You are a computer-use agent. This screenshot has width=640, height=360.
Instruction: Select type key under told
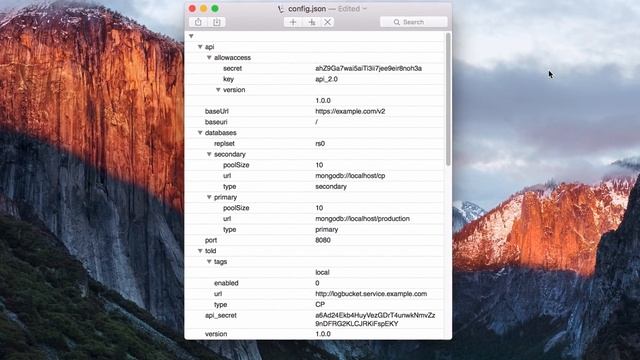(220, 304)
